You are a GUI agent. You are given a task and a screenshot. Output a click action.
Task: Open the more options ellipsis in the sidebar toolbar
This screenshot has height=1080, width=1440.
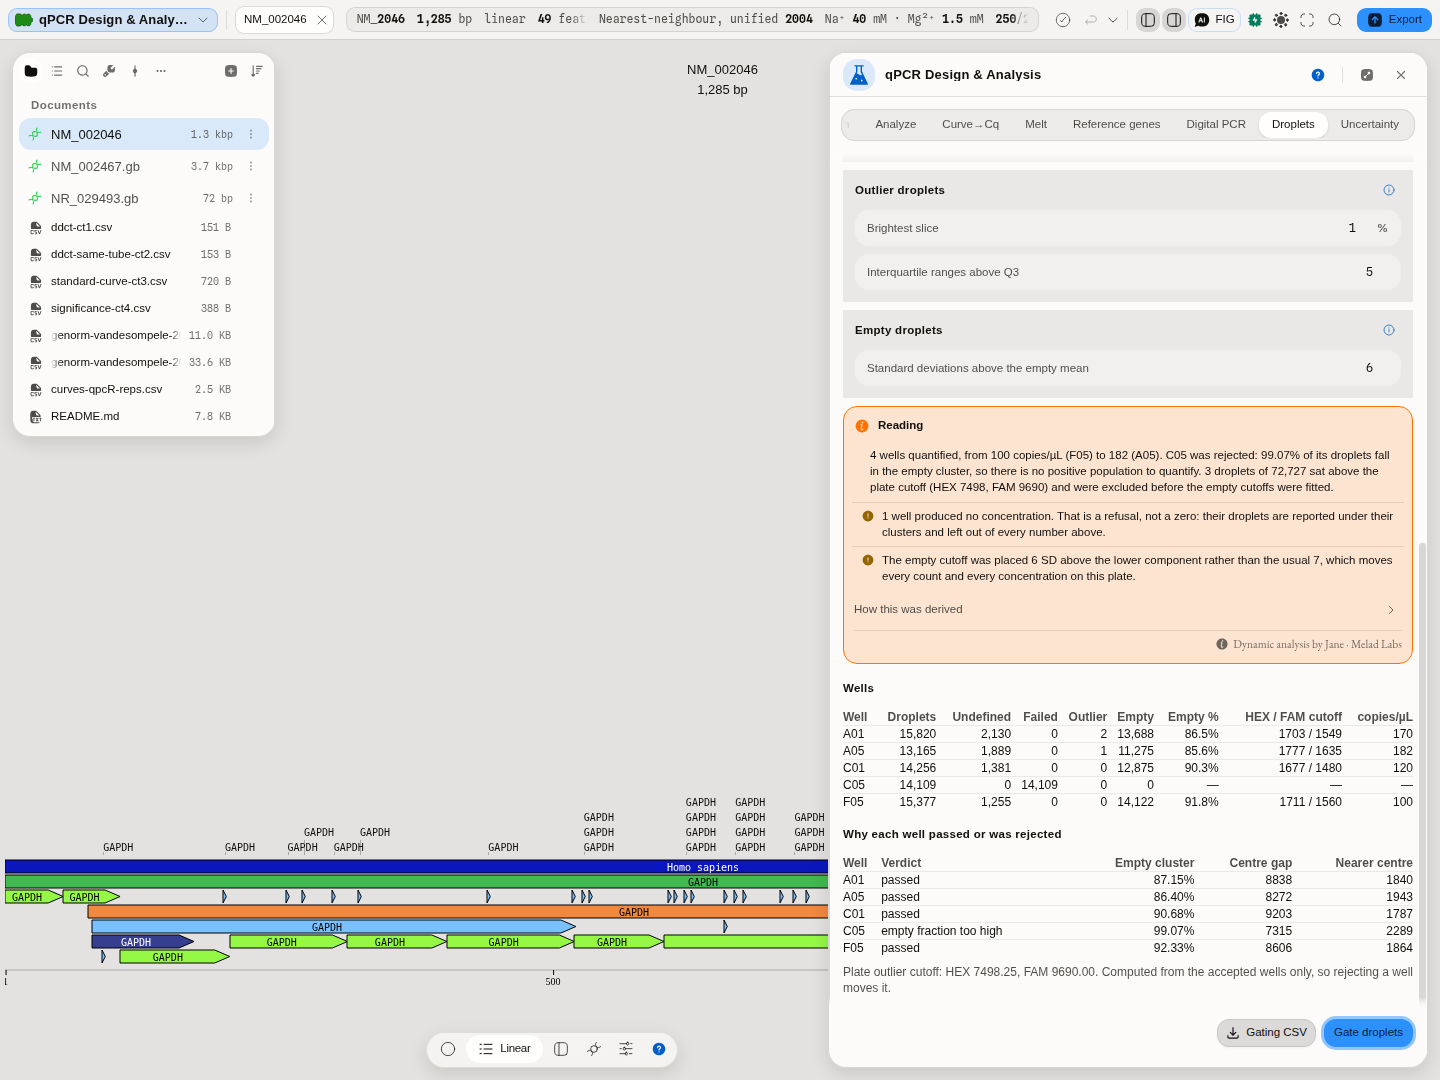coord(161,71)
